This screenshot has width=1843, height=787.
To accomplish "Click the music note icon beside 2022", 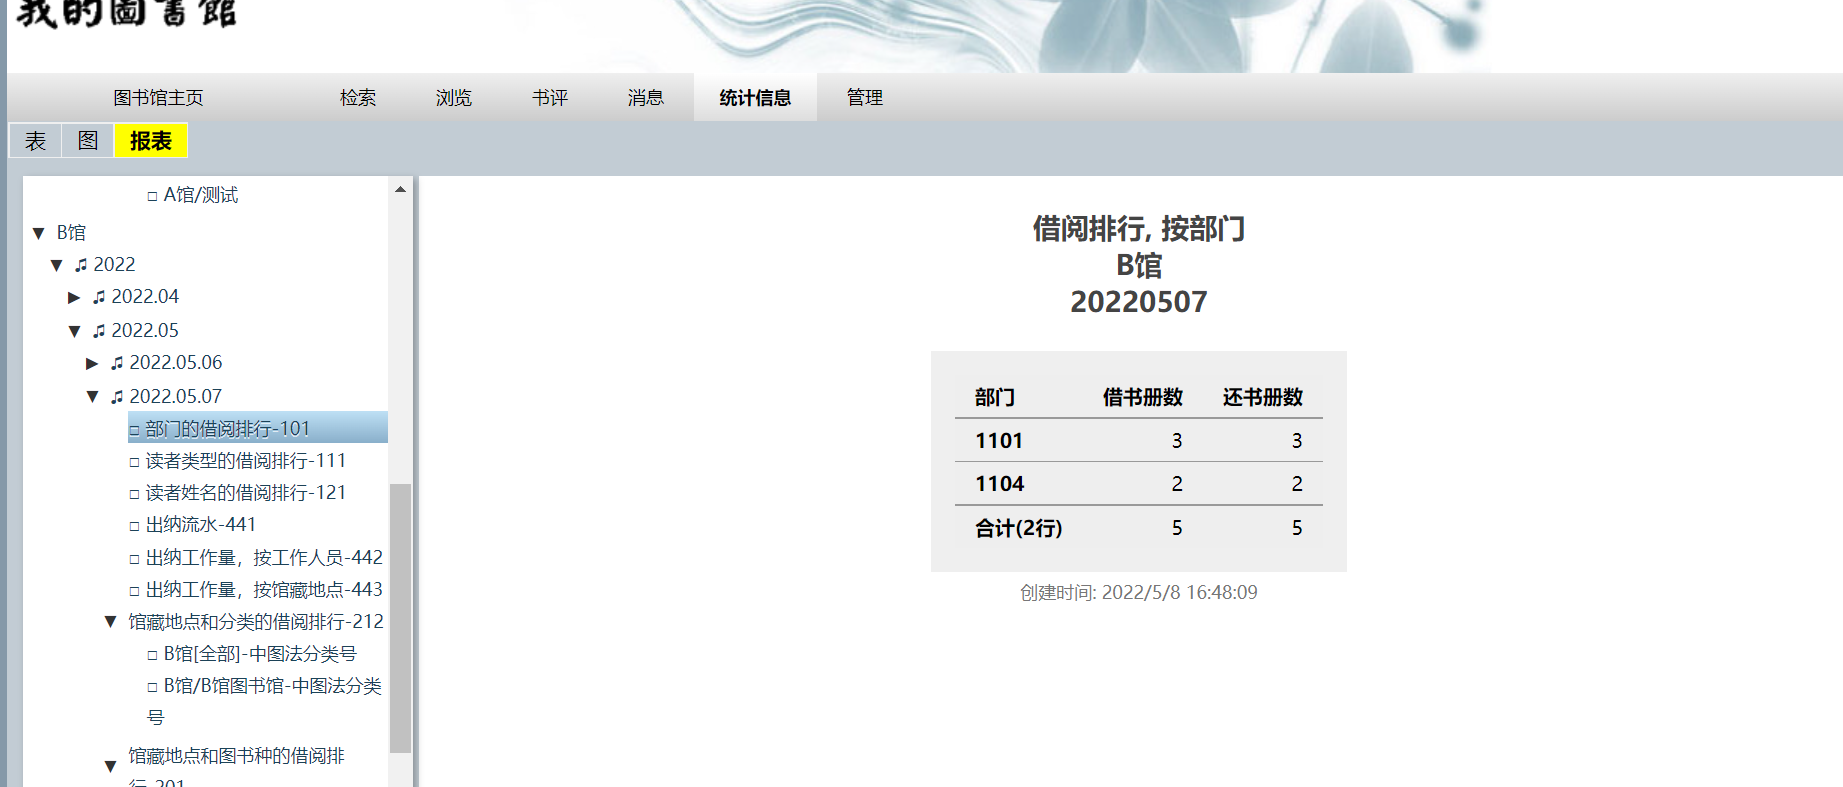I will pos(81,265).
